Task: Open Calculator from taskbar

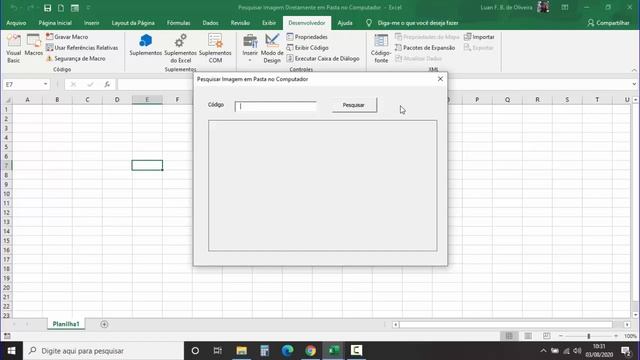Action: click(264, 351)
